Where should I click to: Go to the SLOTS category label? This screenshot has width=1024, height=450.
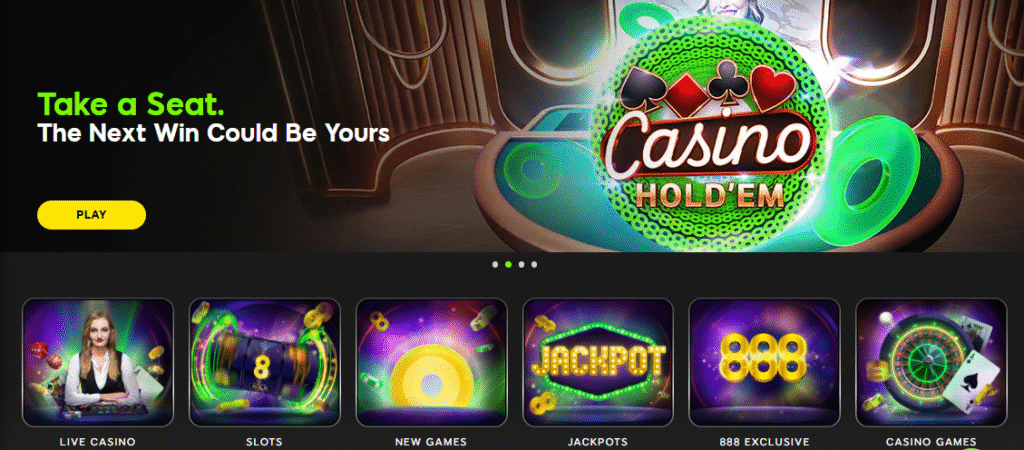point(264,442)
